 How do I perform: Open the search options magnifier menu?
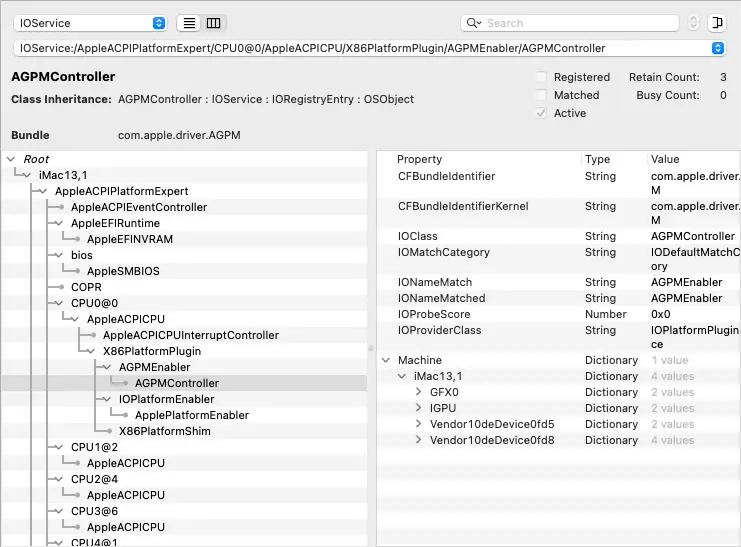(x=474, y=23)
